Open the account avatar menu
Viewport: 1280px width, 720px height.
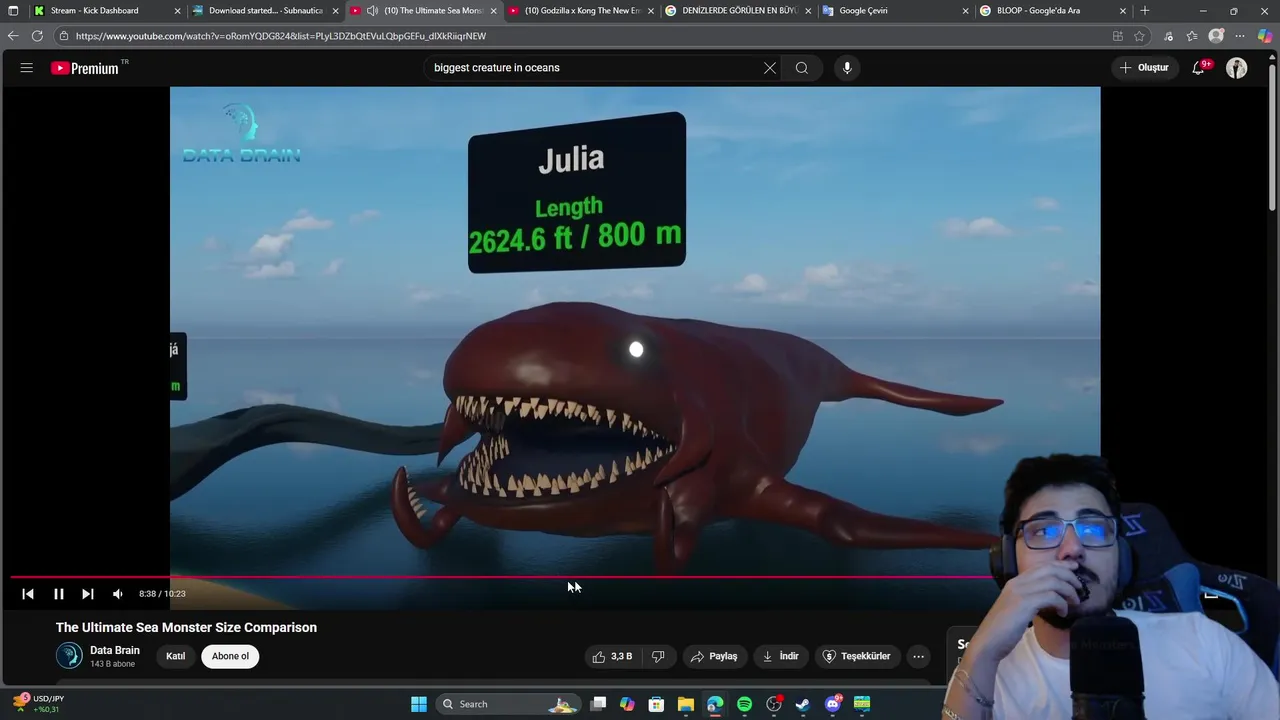click(1237, 68)
